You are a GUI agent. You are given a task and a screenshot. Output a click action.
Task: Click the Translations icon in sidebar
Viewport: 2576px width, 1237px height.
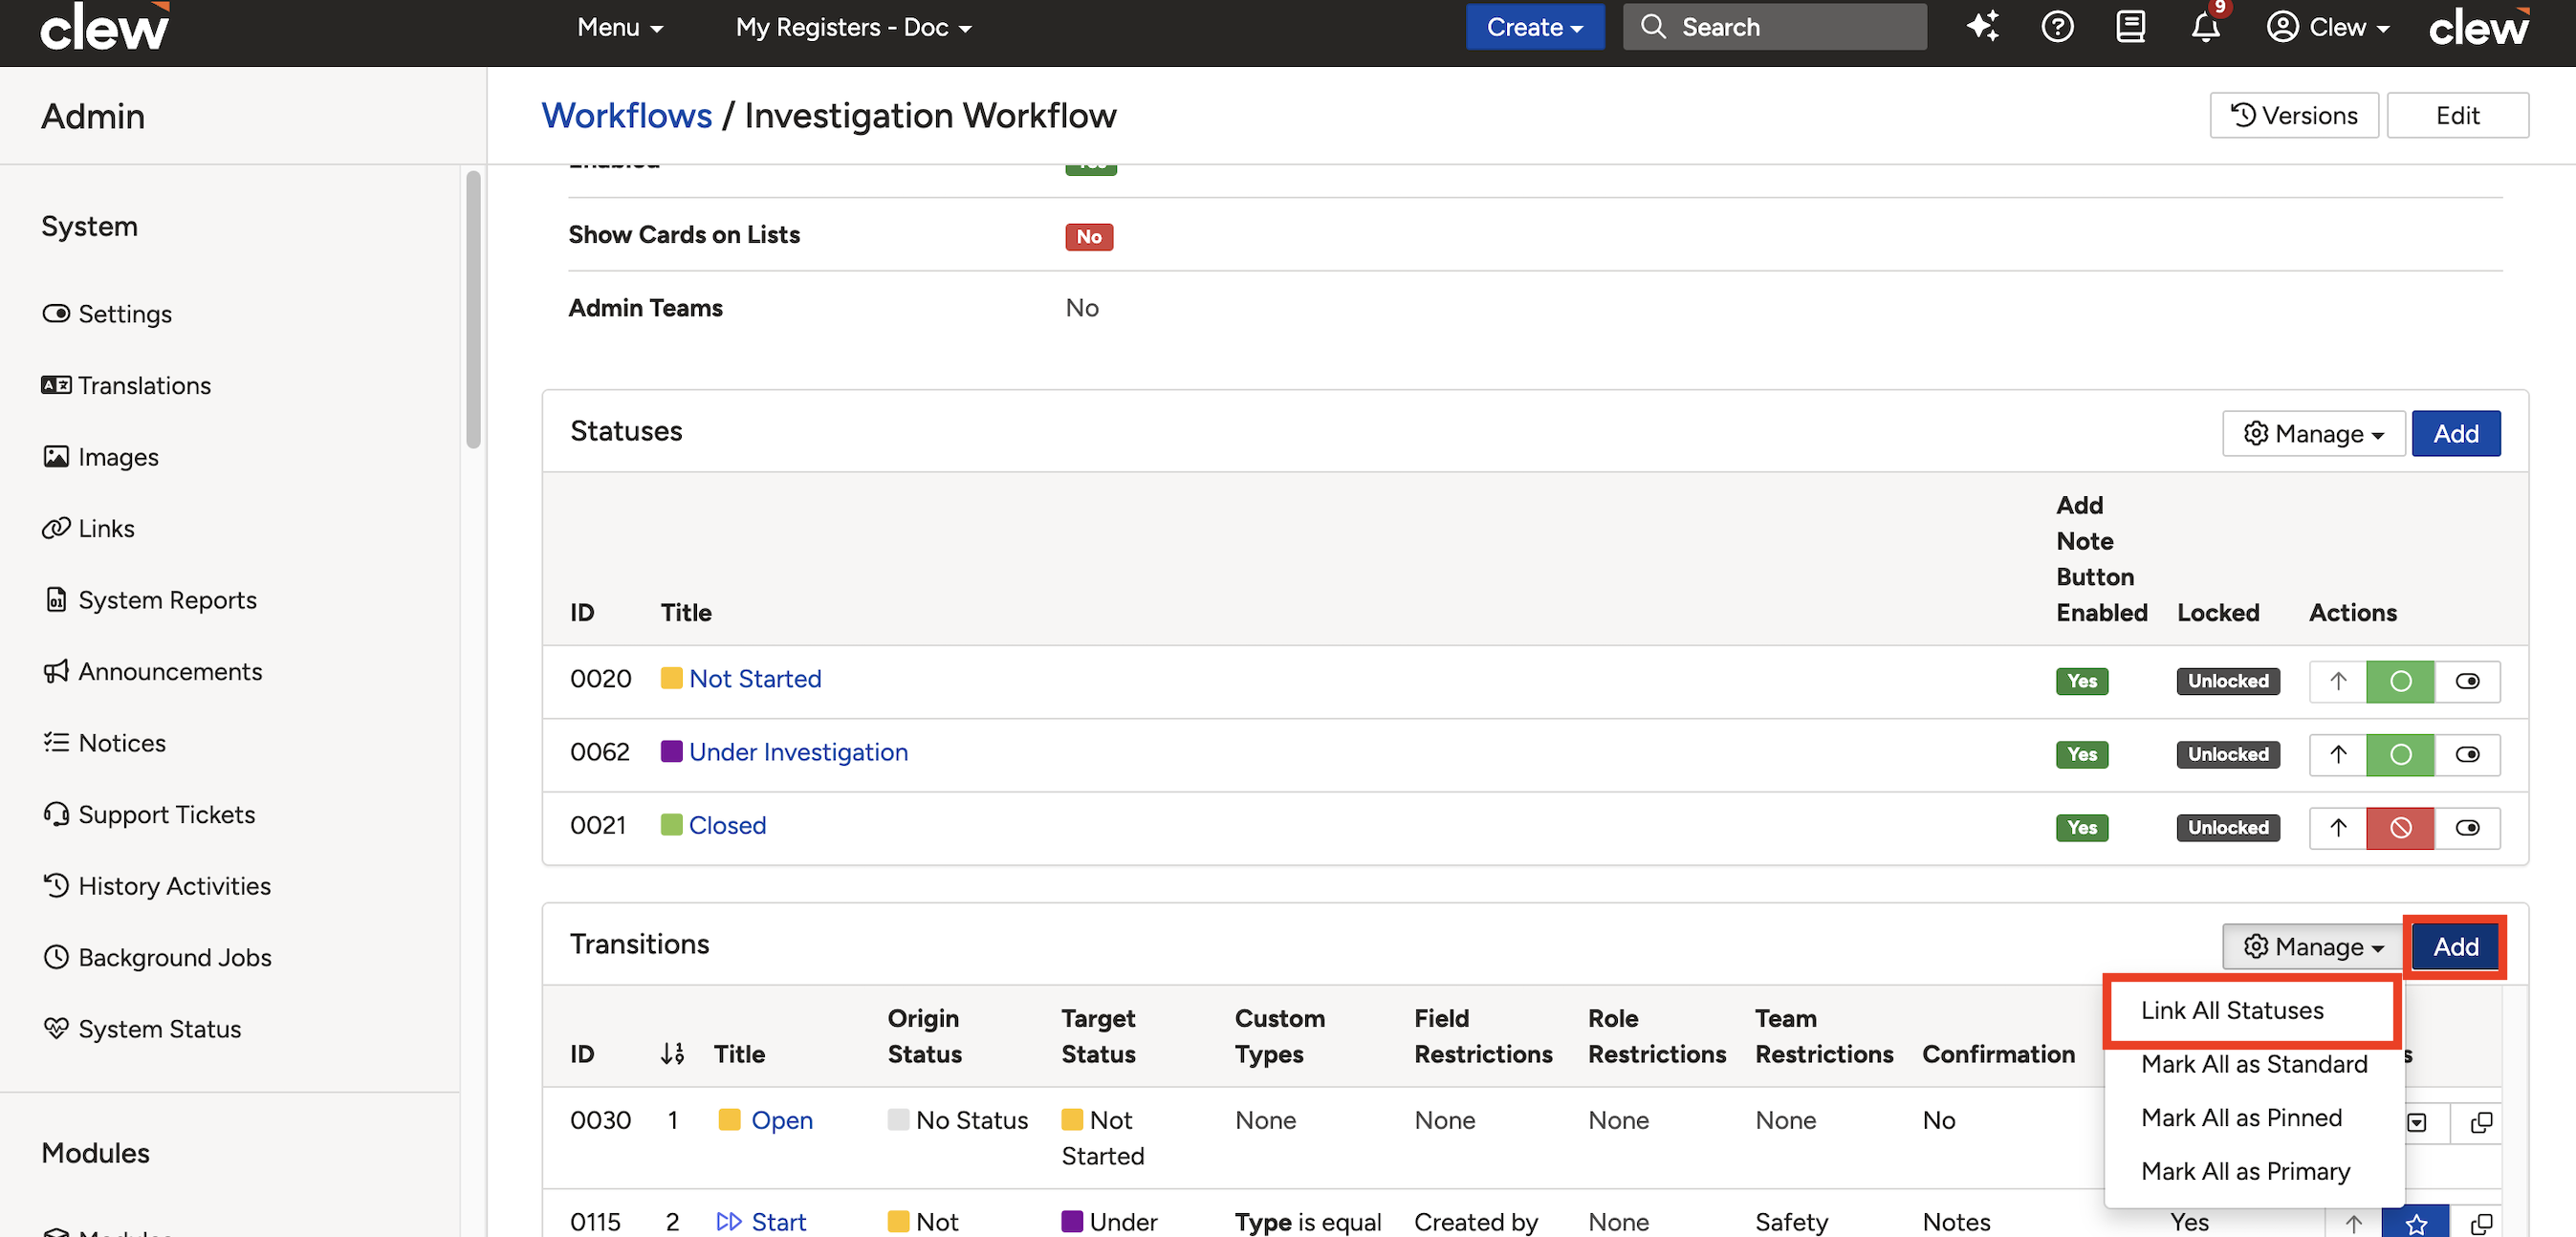click(x=56, y=385)
